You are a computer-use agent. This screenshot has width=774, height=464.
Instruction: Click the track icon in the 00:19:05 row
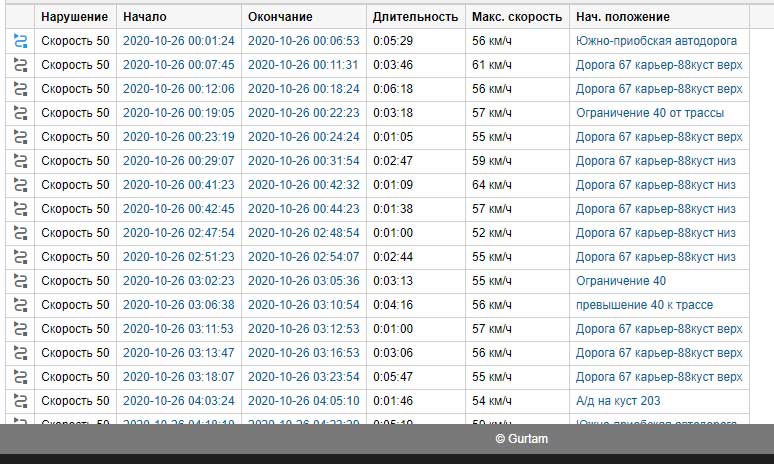click(x=21, y=113)
